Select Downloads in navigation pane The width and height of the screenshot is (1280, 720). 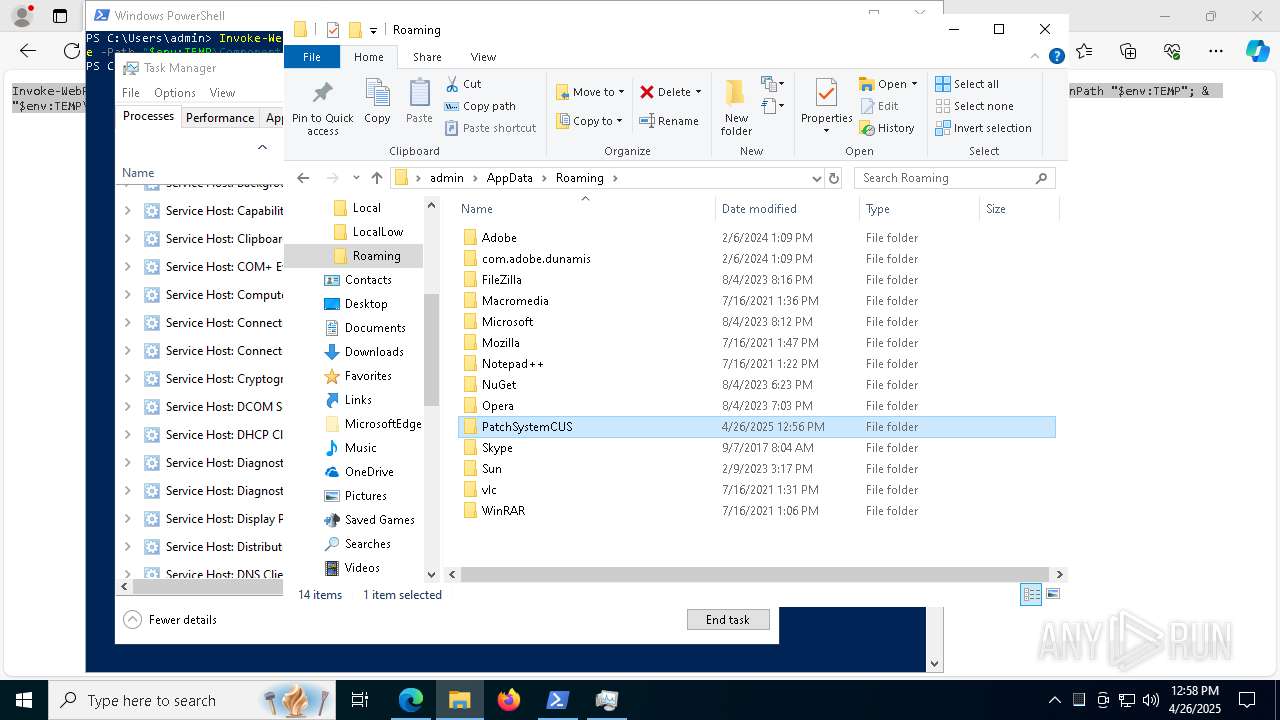point(374,352)
